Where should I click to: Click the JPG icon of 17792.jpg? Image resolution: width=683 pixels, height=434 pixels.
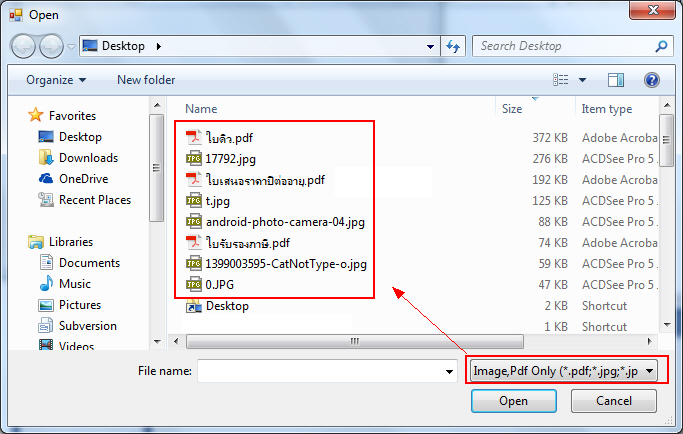coord(193,159)
